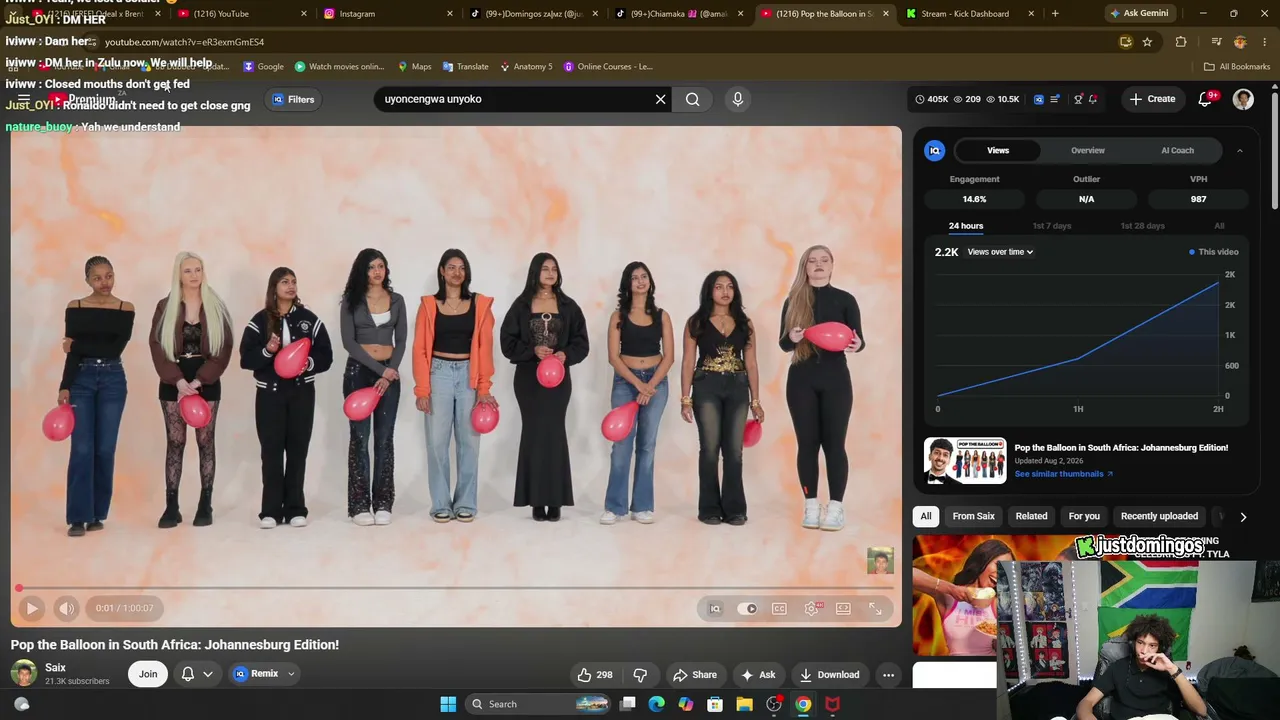Visit the Saix channel name link
The width and height of the screenshot is (1280, 720).
(x=55, y=667)
